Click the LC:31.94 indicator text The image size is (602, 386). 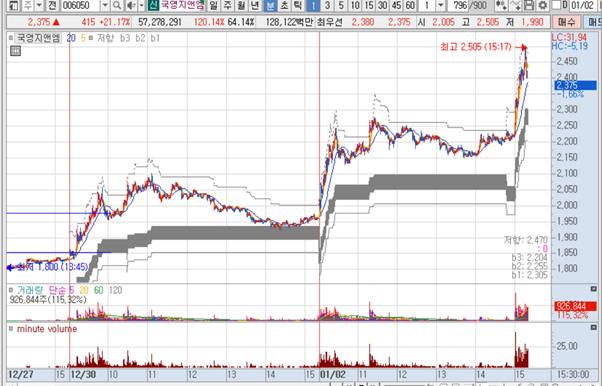pos(569,37)
